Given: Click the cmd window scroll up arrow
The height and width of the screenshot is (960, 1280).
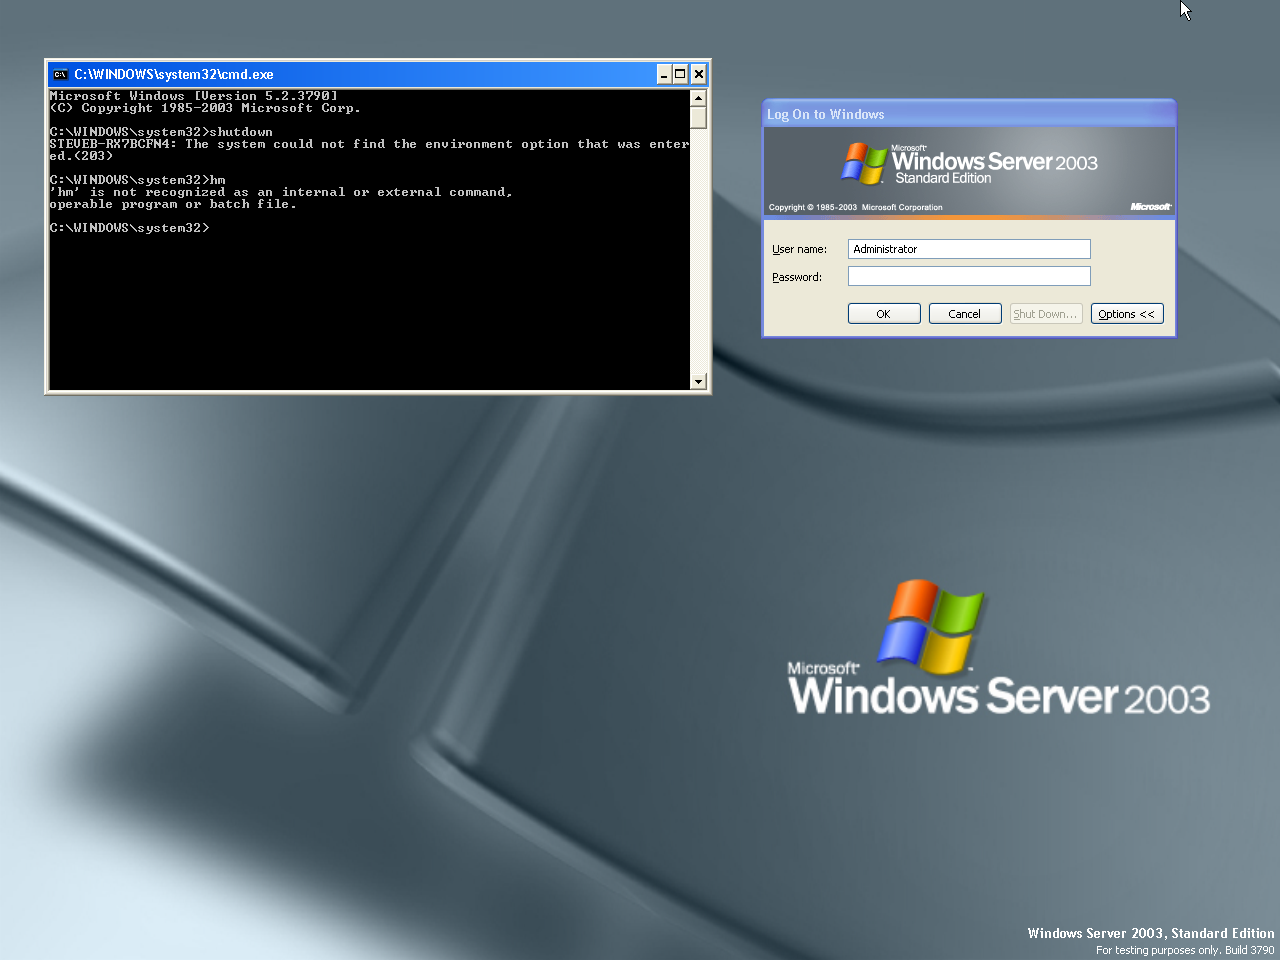Looking at the screenshot, I should 698,97.
